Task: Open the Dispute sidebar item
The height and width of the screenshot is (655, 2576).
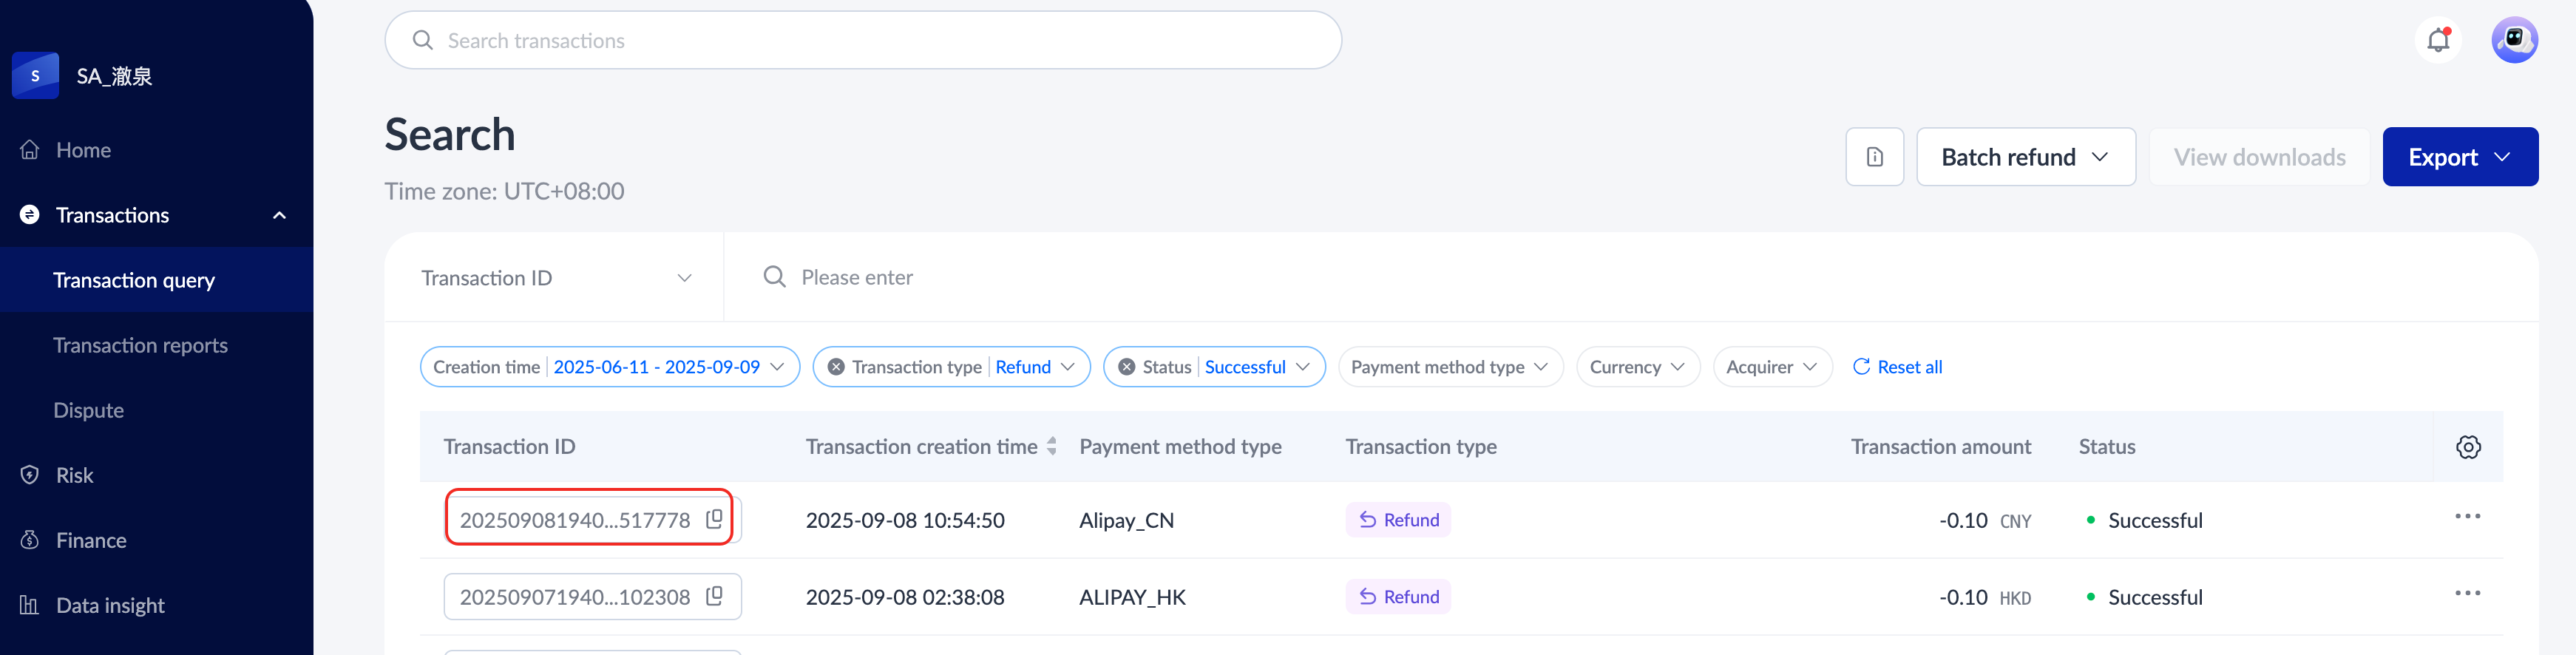Action: pyautogui.click(x=88, y=410)
